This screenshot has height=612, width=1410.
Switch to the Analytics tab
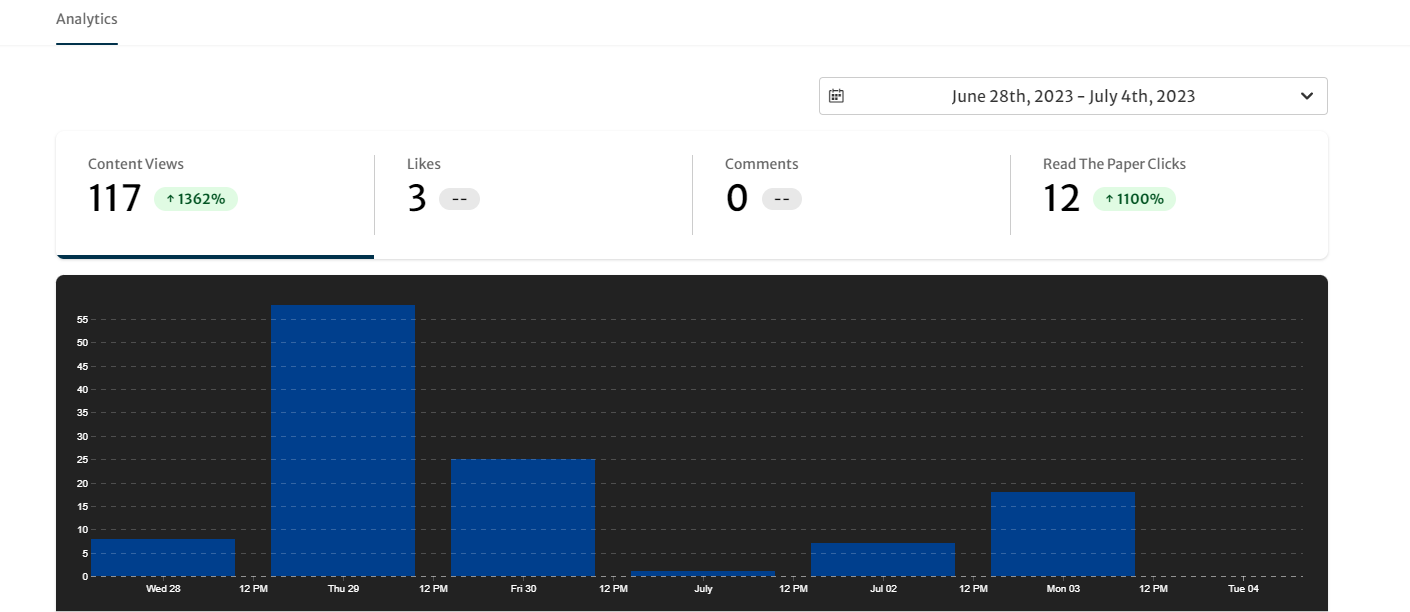point(86,19)
